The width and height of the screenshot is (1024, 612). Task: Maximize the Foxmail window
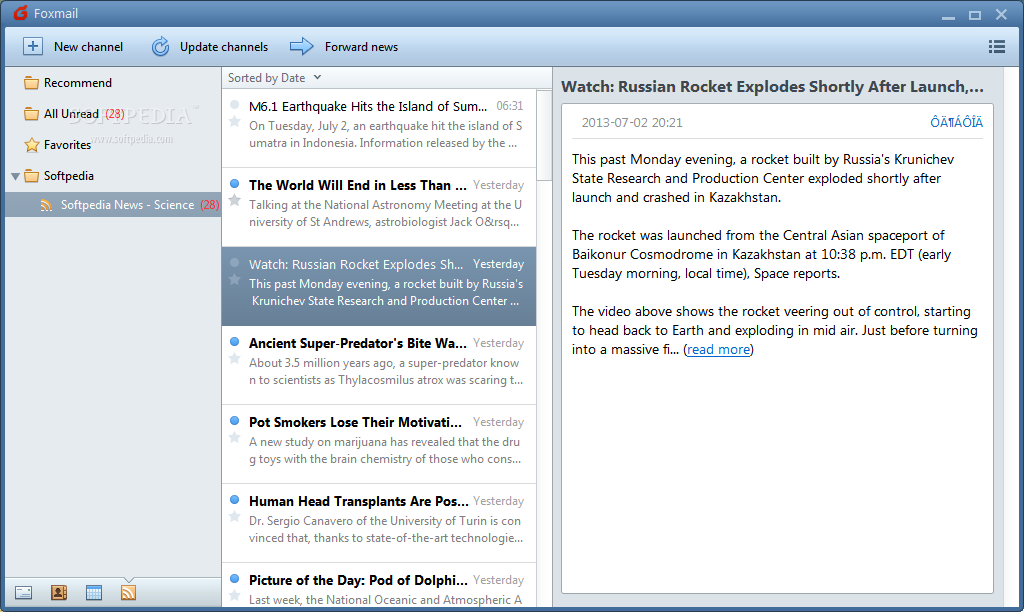(x=974, y=14)
